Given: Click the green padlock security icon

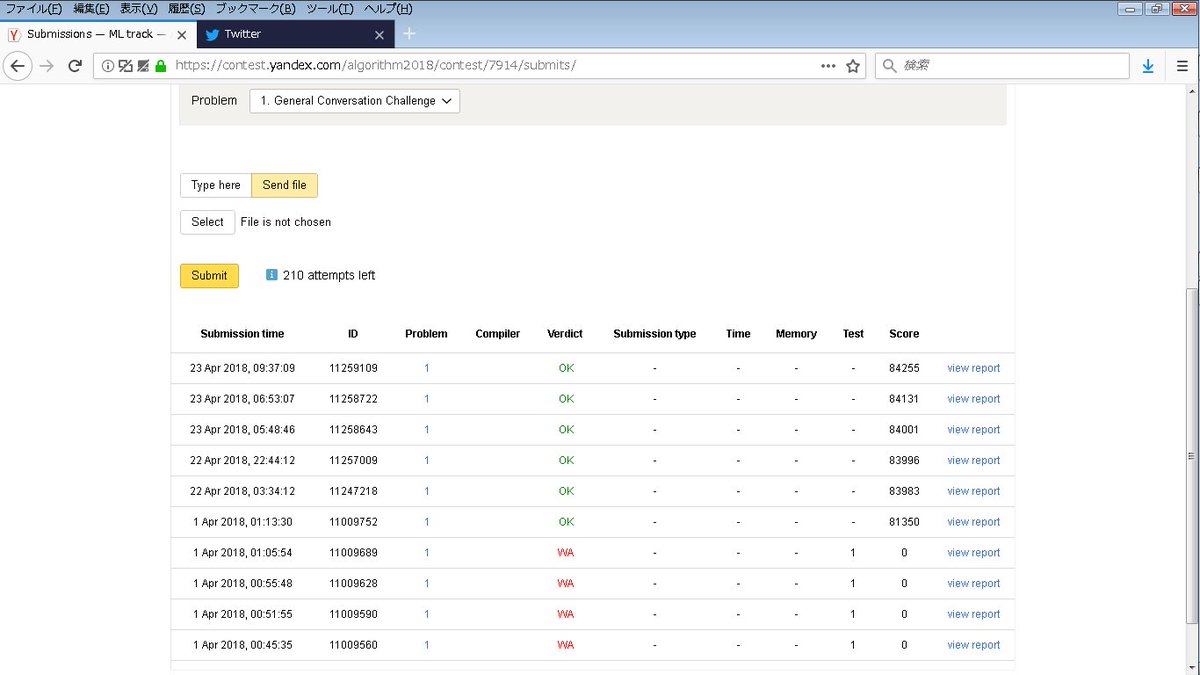Looking at the screenshot, I should [160, 66].
